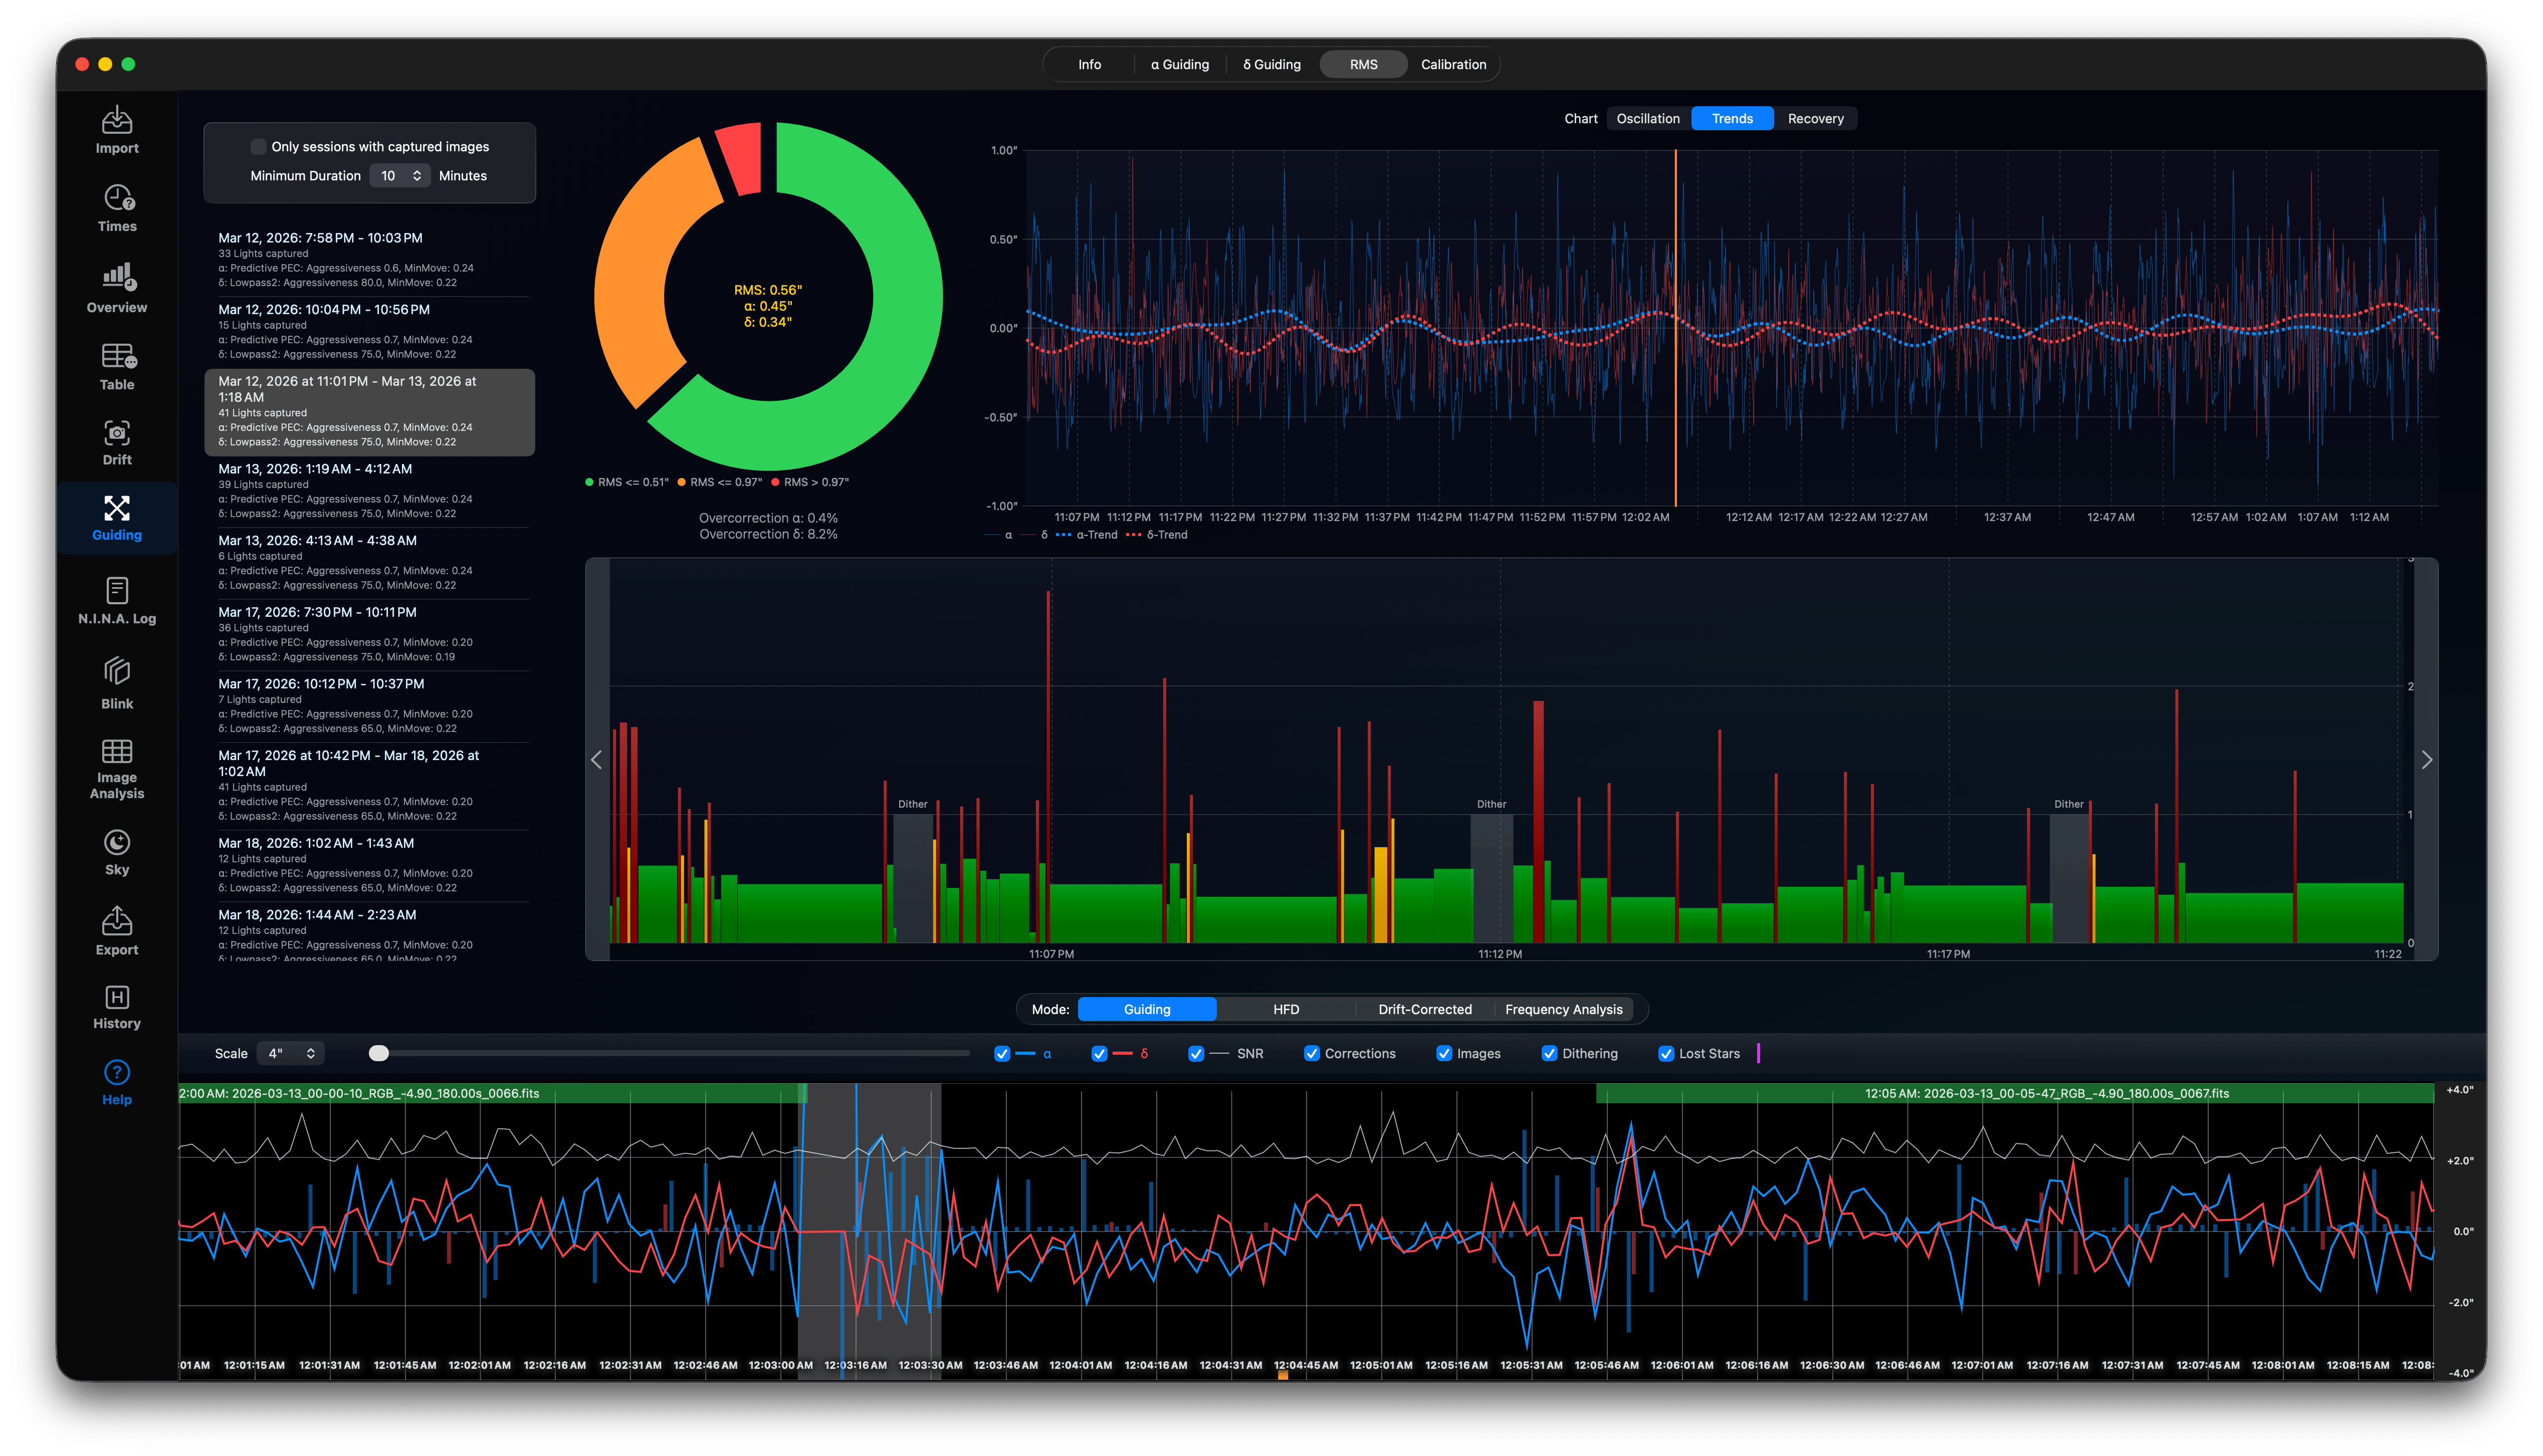Set mode to Guiding
Image resolution: width=2543 pixels, height=1456 pixels.
[x=1147, y=1010]
